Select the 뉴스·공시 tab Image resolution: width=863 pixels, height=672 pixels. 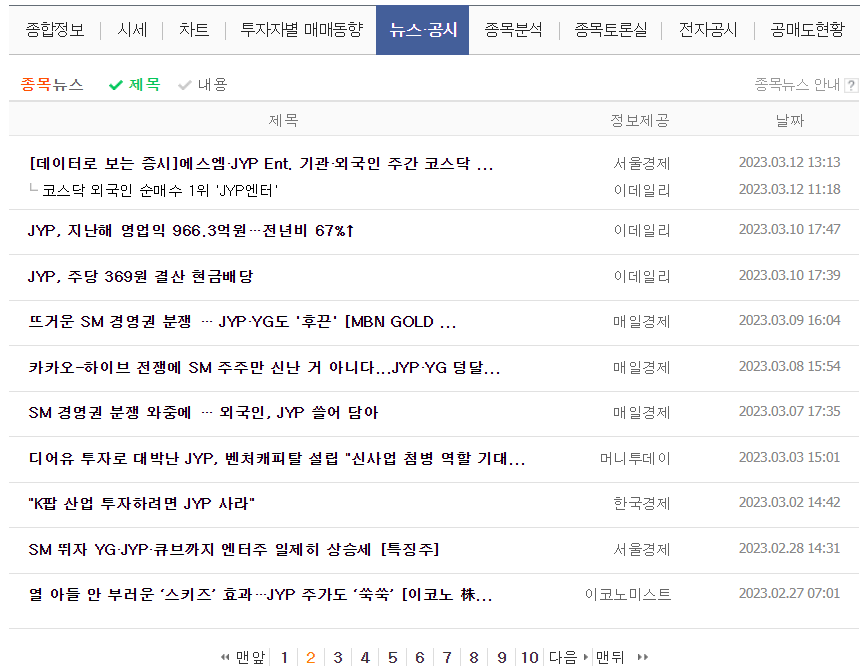coord(423,30)
